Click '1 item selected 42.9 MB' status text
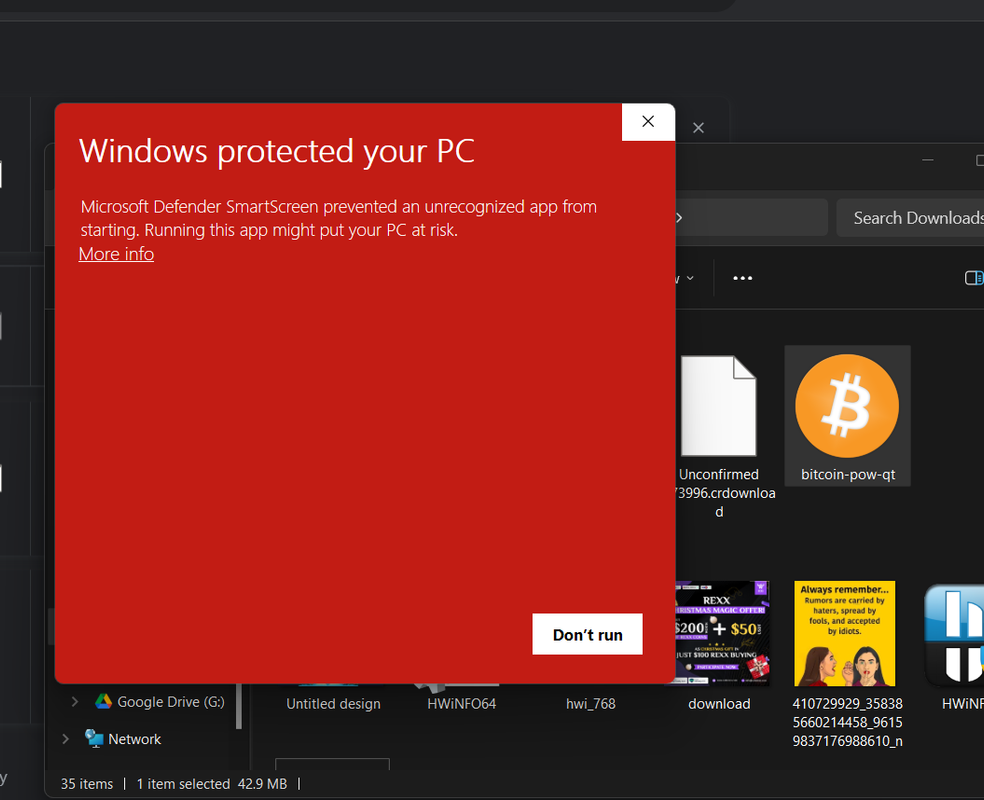Screen dimensions: 984x800 (x=211, y=784)
